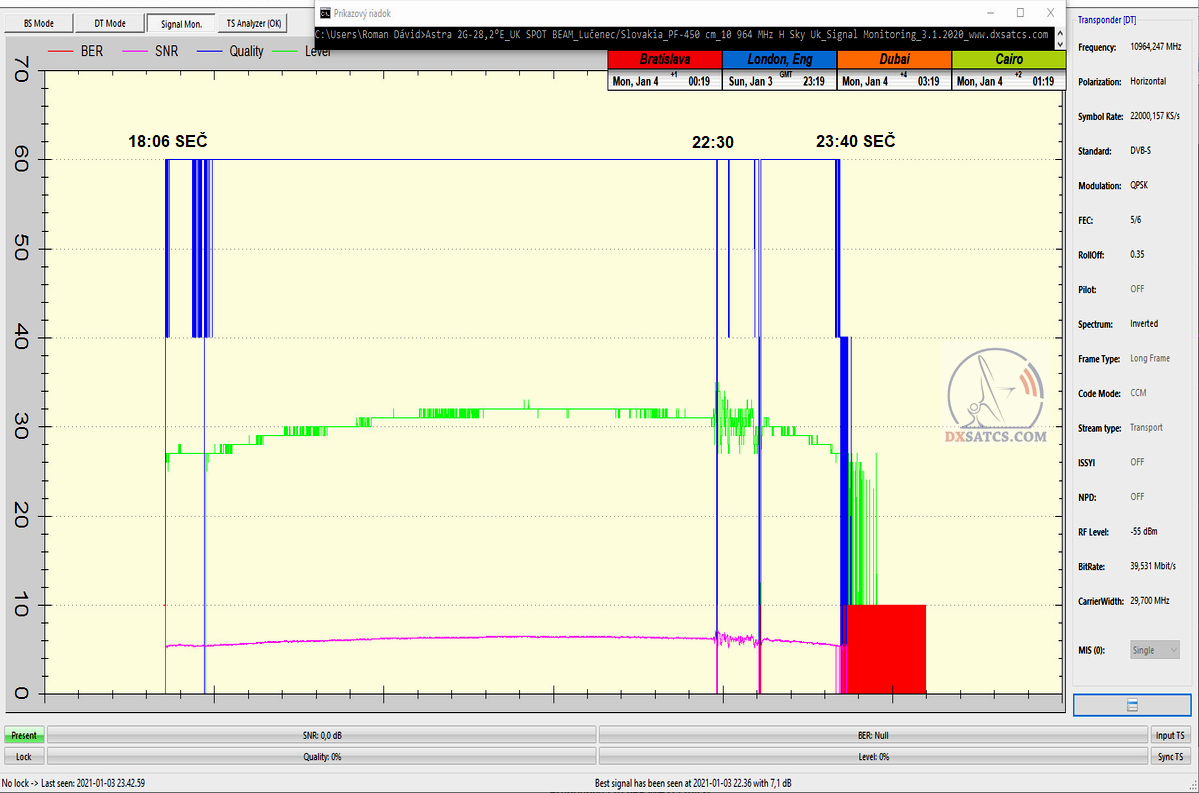
Task: Open the MIS Single dropdown
Action: point(1155,650)
